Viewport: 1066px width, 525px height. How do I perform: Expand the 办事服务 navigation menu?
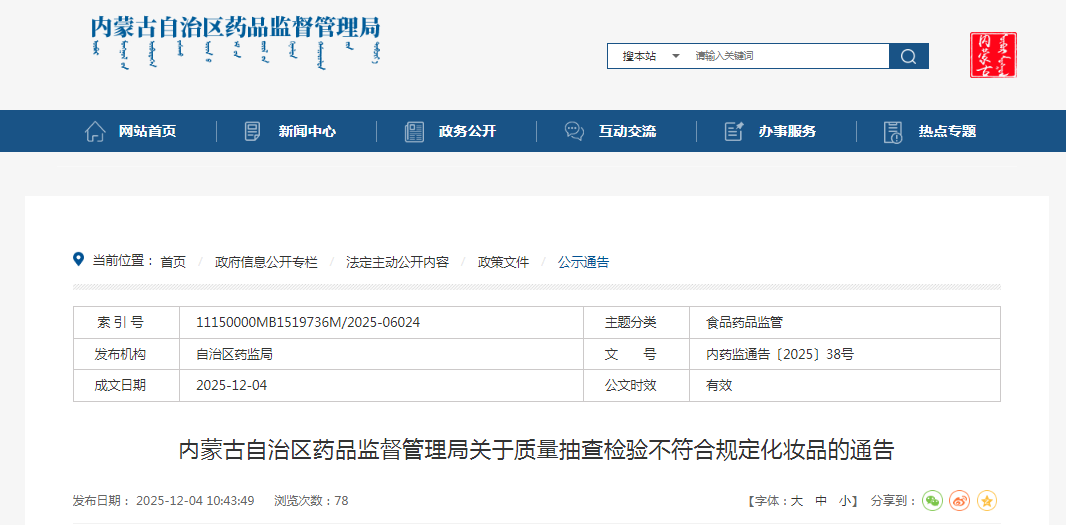(x=787, y=131)
